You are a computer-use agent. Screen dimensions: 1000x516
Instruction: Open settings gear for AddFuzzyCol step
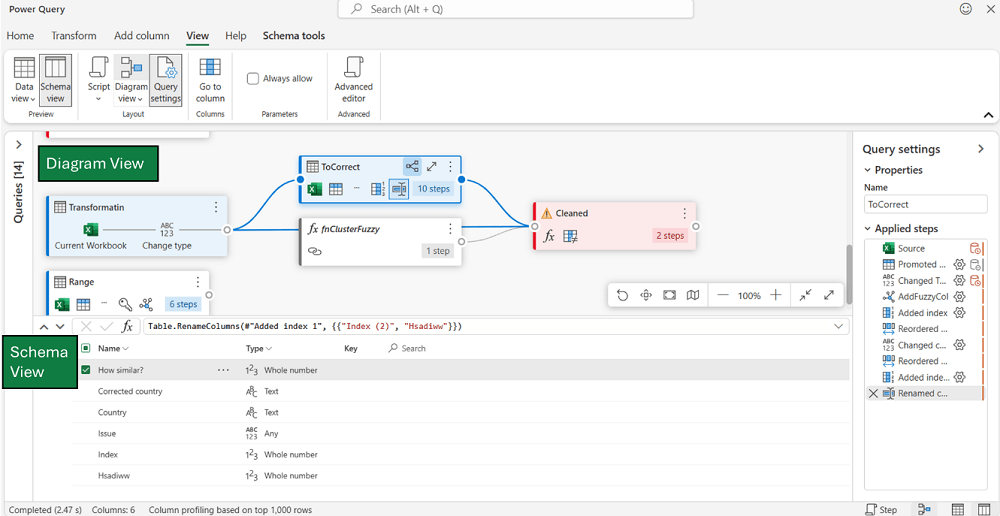959,297
